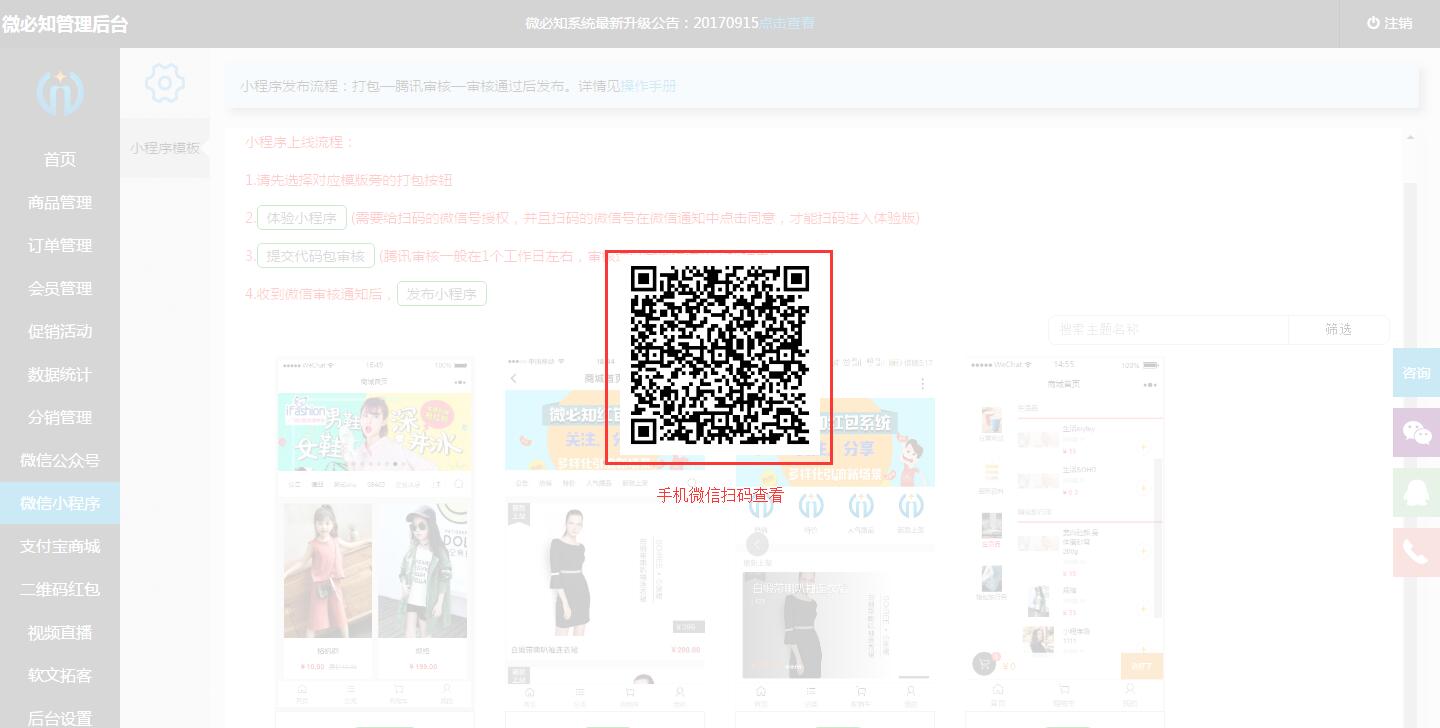This screenshot has width=1440, height=728.
Task: Click the 体验小程序 button
Action: [x=301, y=217]
